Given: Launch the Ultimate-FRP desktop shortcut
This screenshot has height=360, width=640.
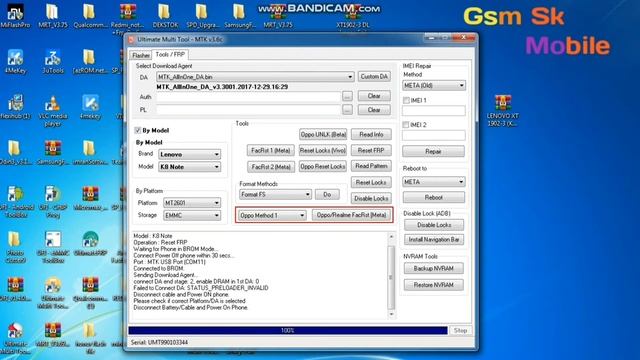Looking at the screenshot, I should click(x=90, y=244).
